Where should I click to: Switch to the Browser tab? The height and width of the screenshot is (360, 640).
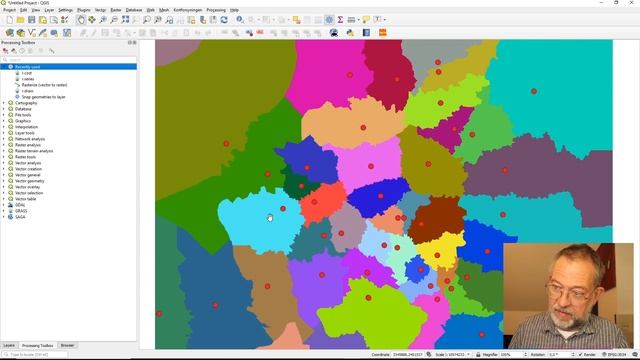pyautogui.click(x=67, y=345)
